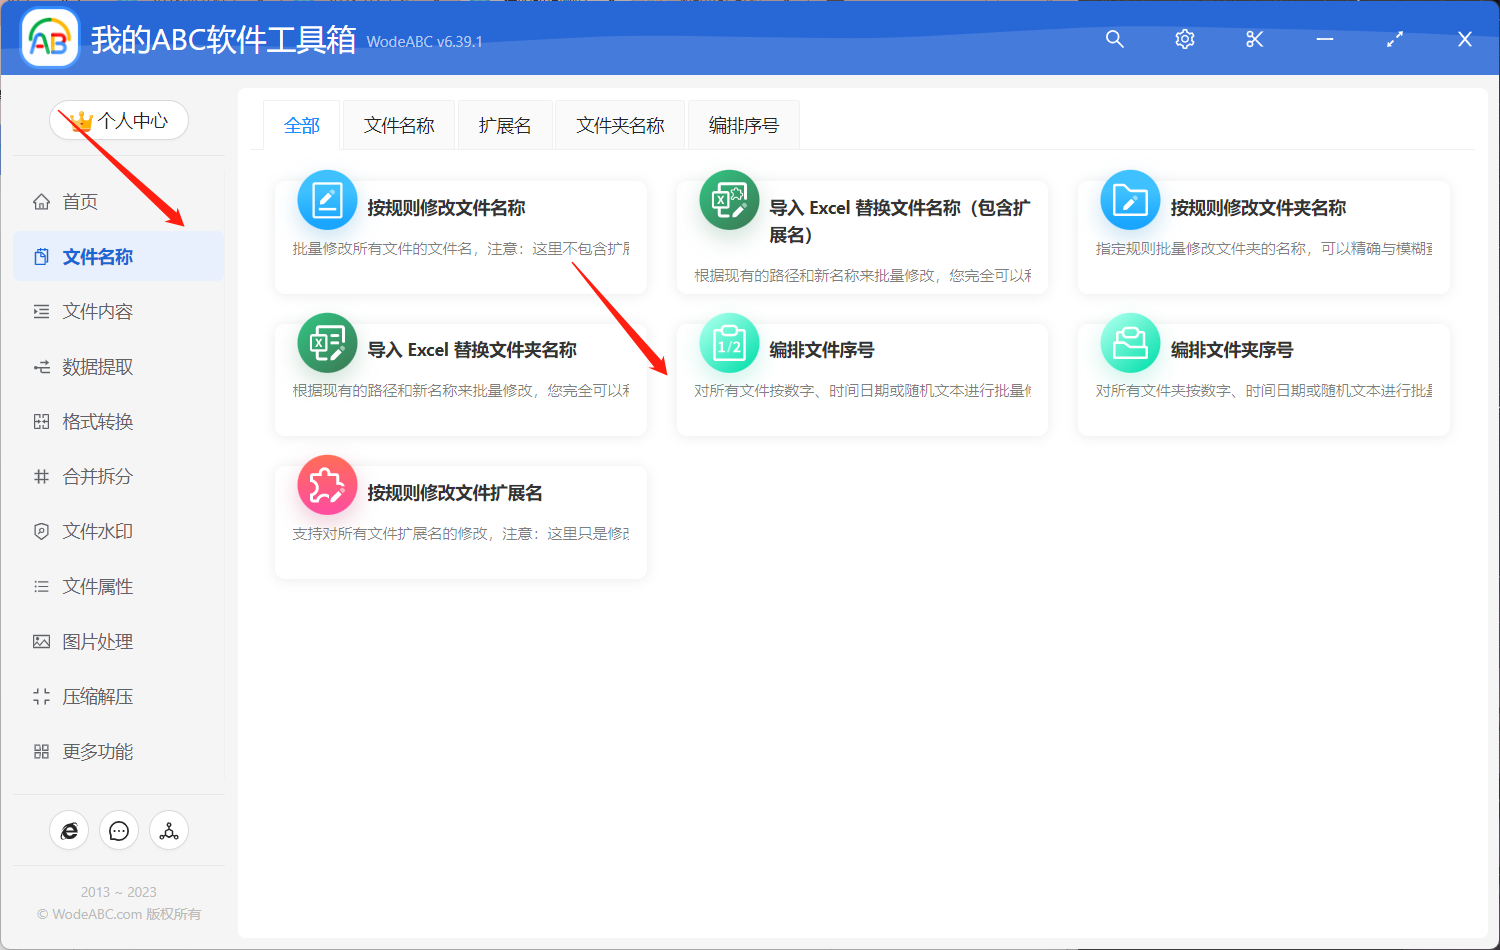This screenshot has height=950, width=1500.
Task: Open the official website browser icon
Action: [68, 830]
